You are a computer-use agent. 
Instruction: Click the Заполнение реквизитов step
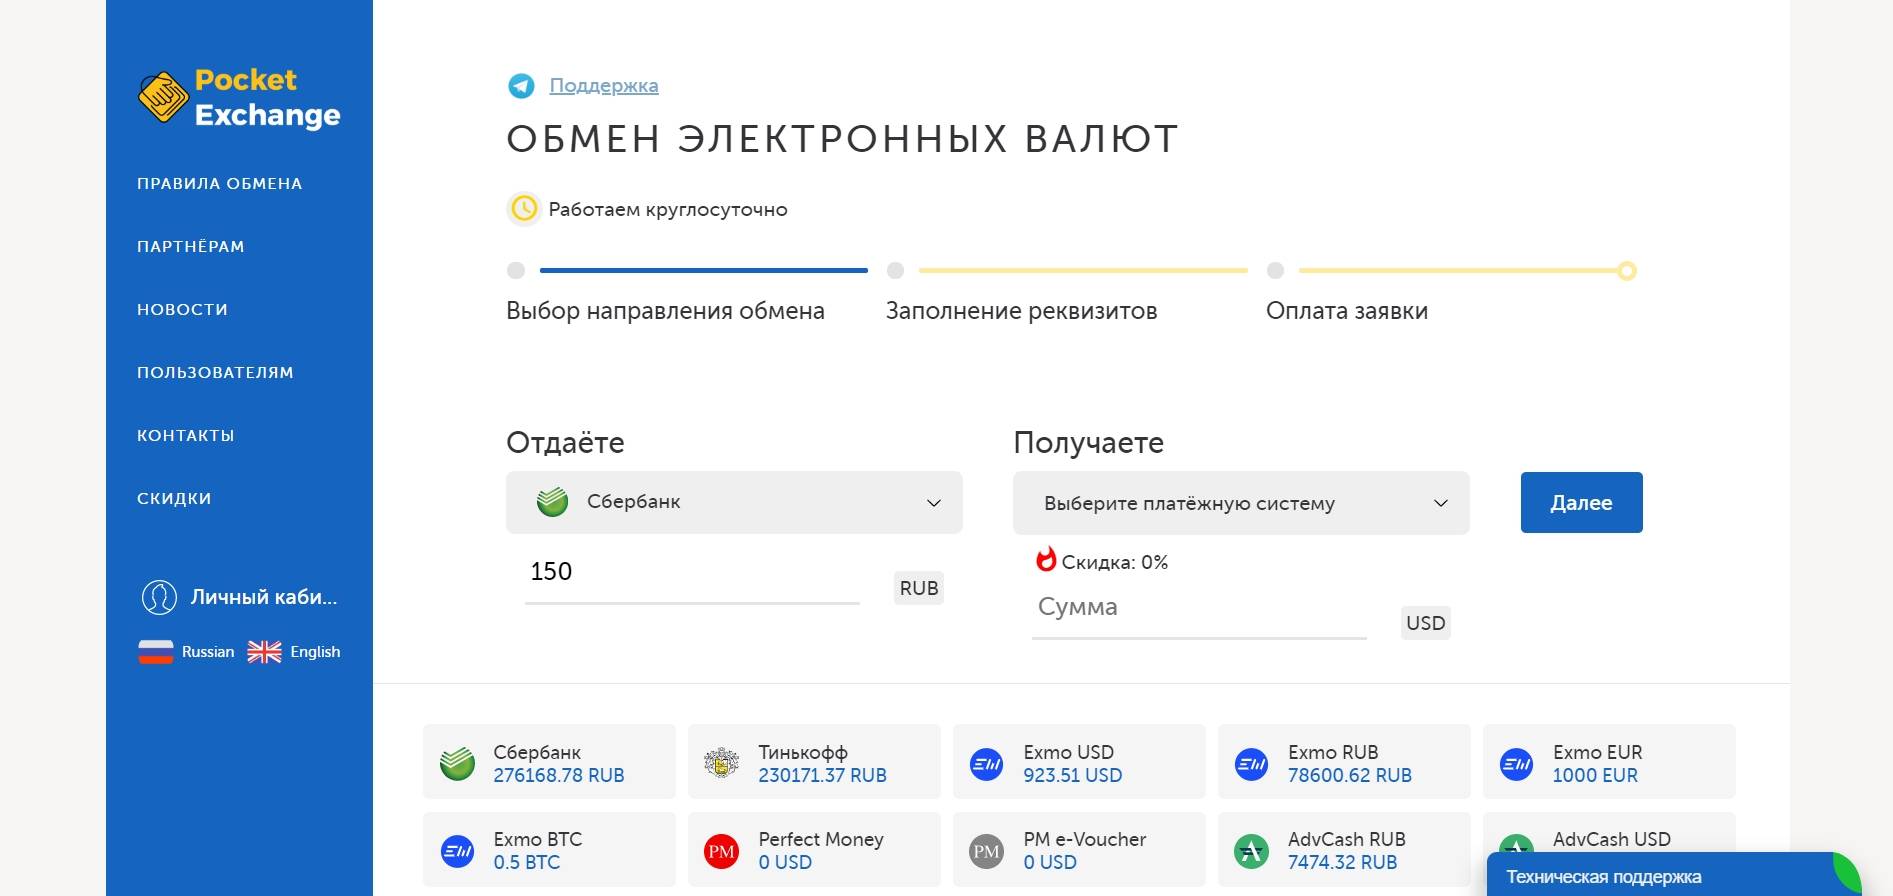pyautogui.click(x=1021, y=311)
